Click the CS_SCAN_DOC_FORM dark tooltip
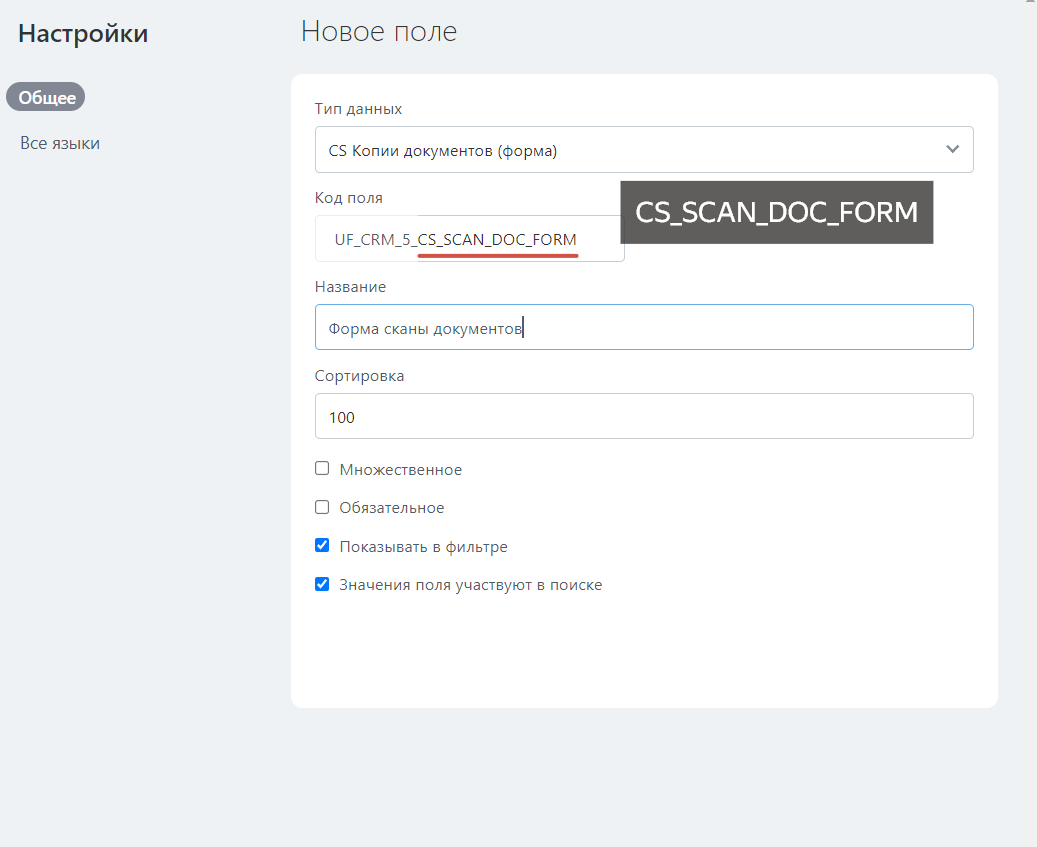The width and height of the screenshot is (1037, 847). [776, 212]
